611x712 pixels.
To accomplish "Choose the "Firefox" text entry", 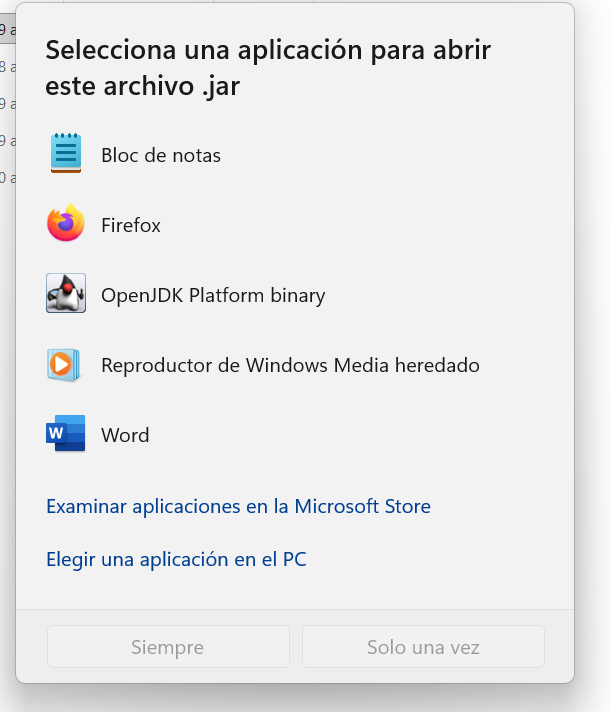I will click(x=130, y=225).
